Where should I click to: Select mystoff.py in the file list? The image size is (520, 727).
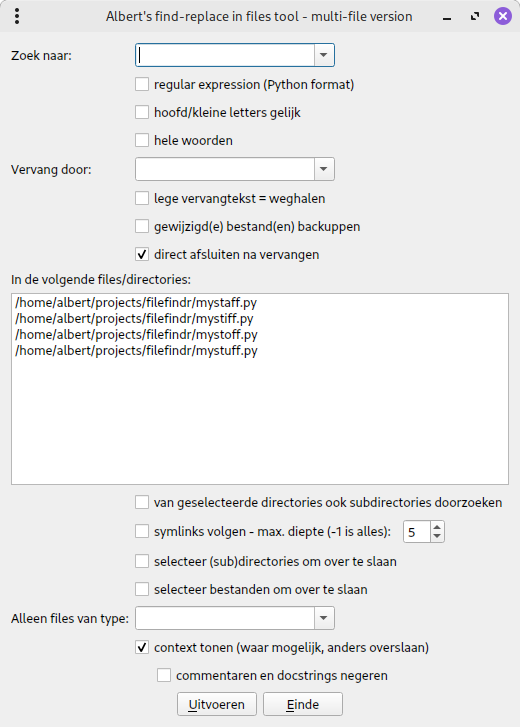pyautogui.click(x=136, y=334)
